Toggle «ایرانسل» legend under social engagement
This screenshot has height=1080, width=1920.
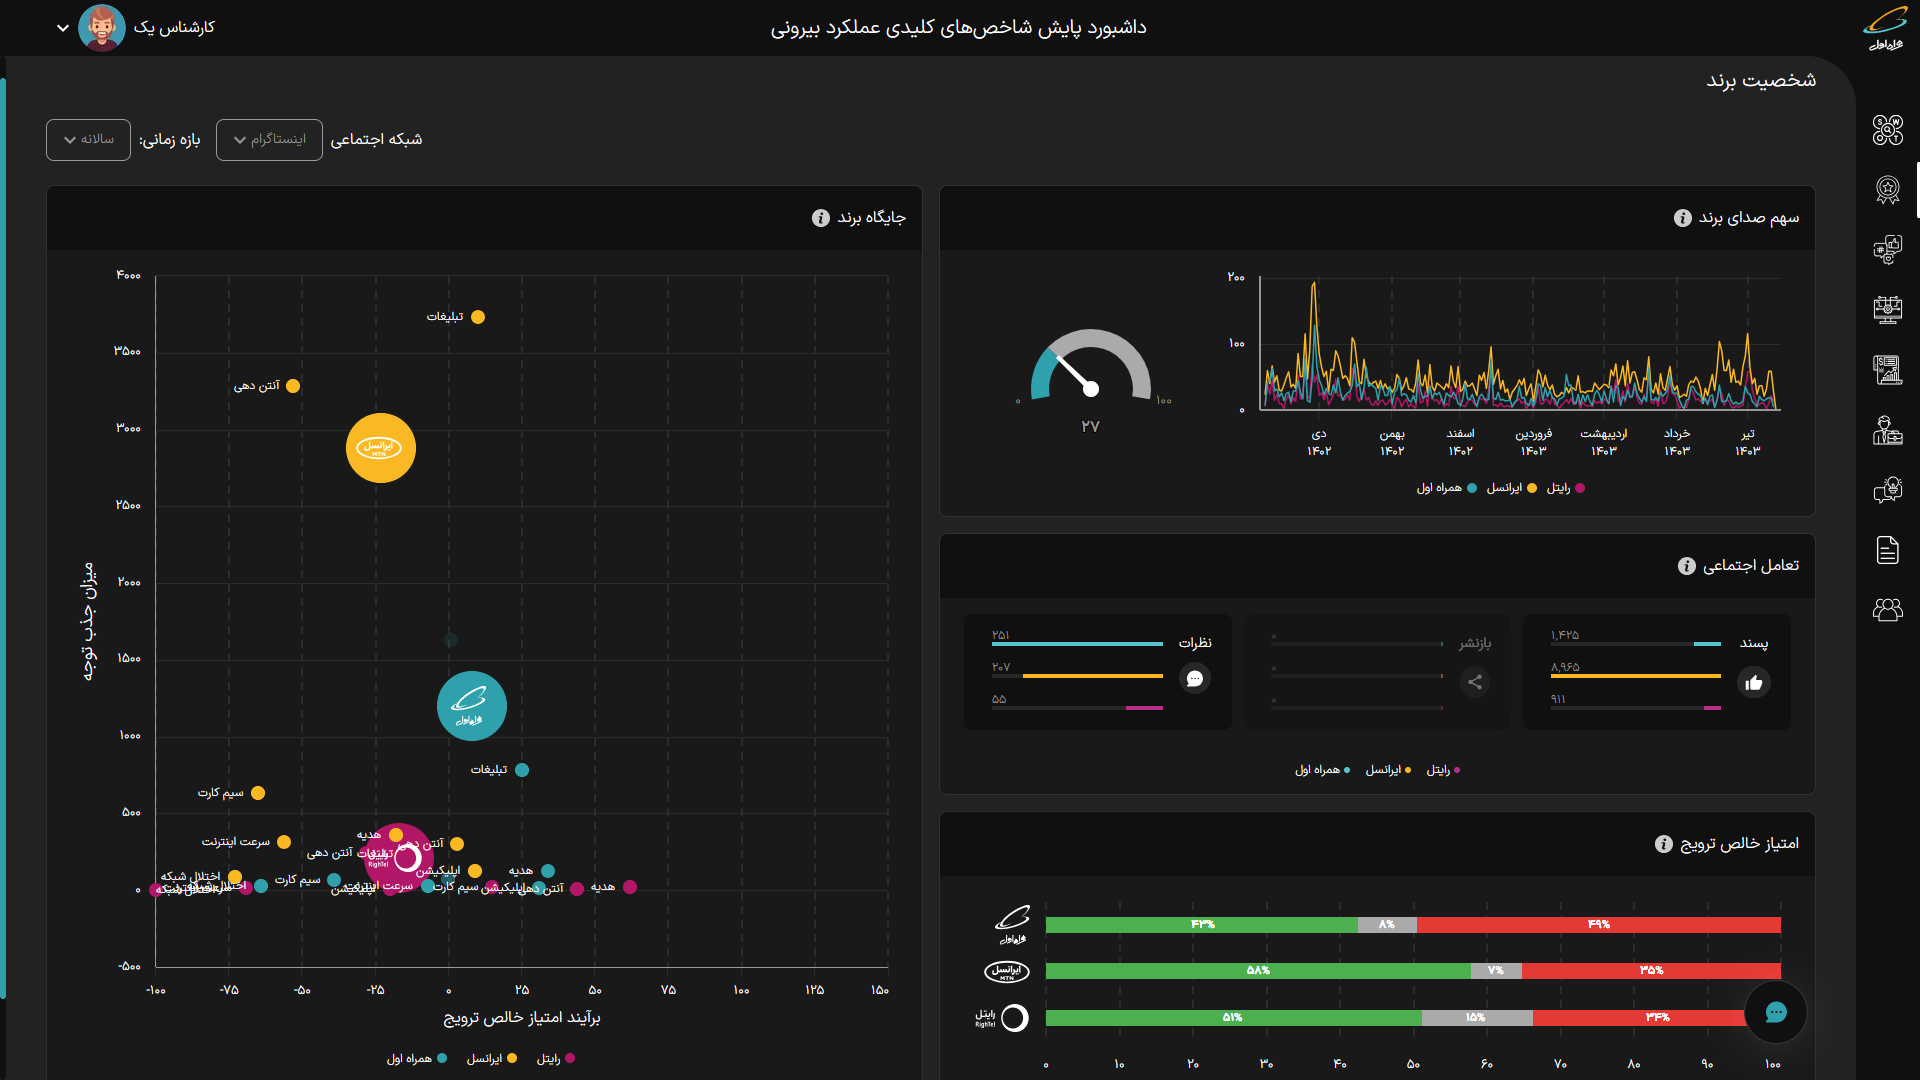pyautogui.click(x=1388, y=770)
